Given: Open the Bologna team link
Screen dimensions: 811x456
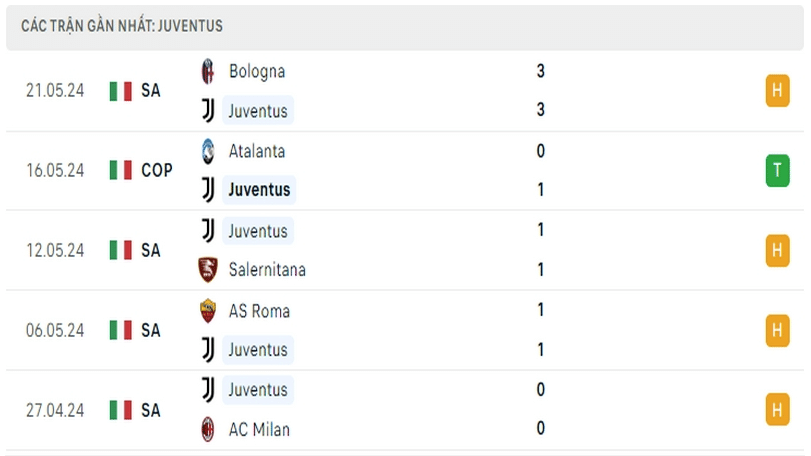Looking at the screenshot, I should pyautogui.click(x=257, y=71).
